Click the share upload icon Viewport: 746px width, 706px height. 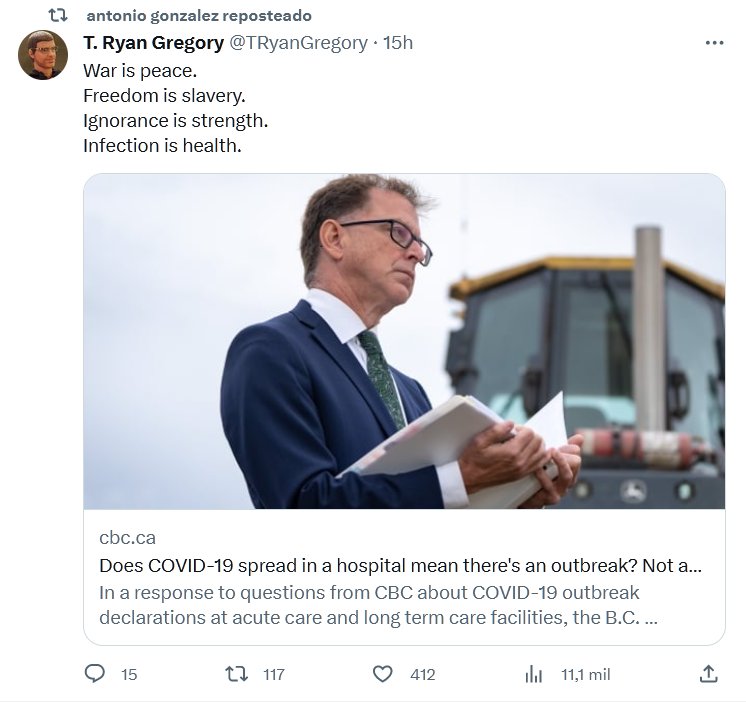click(708, 674)
